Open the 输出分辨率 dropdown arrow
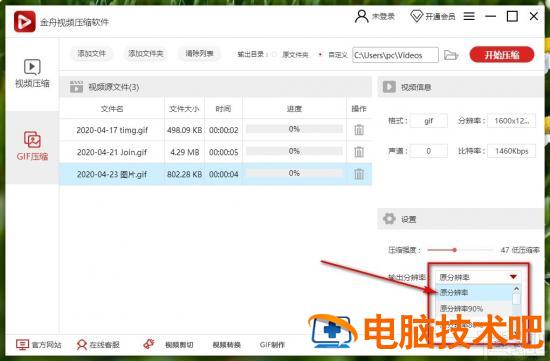This screenshot has width=550, height=361. [x=513, y=277]
